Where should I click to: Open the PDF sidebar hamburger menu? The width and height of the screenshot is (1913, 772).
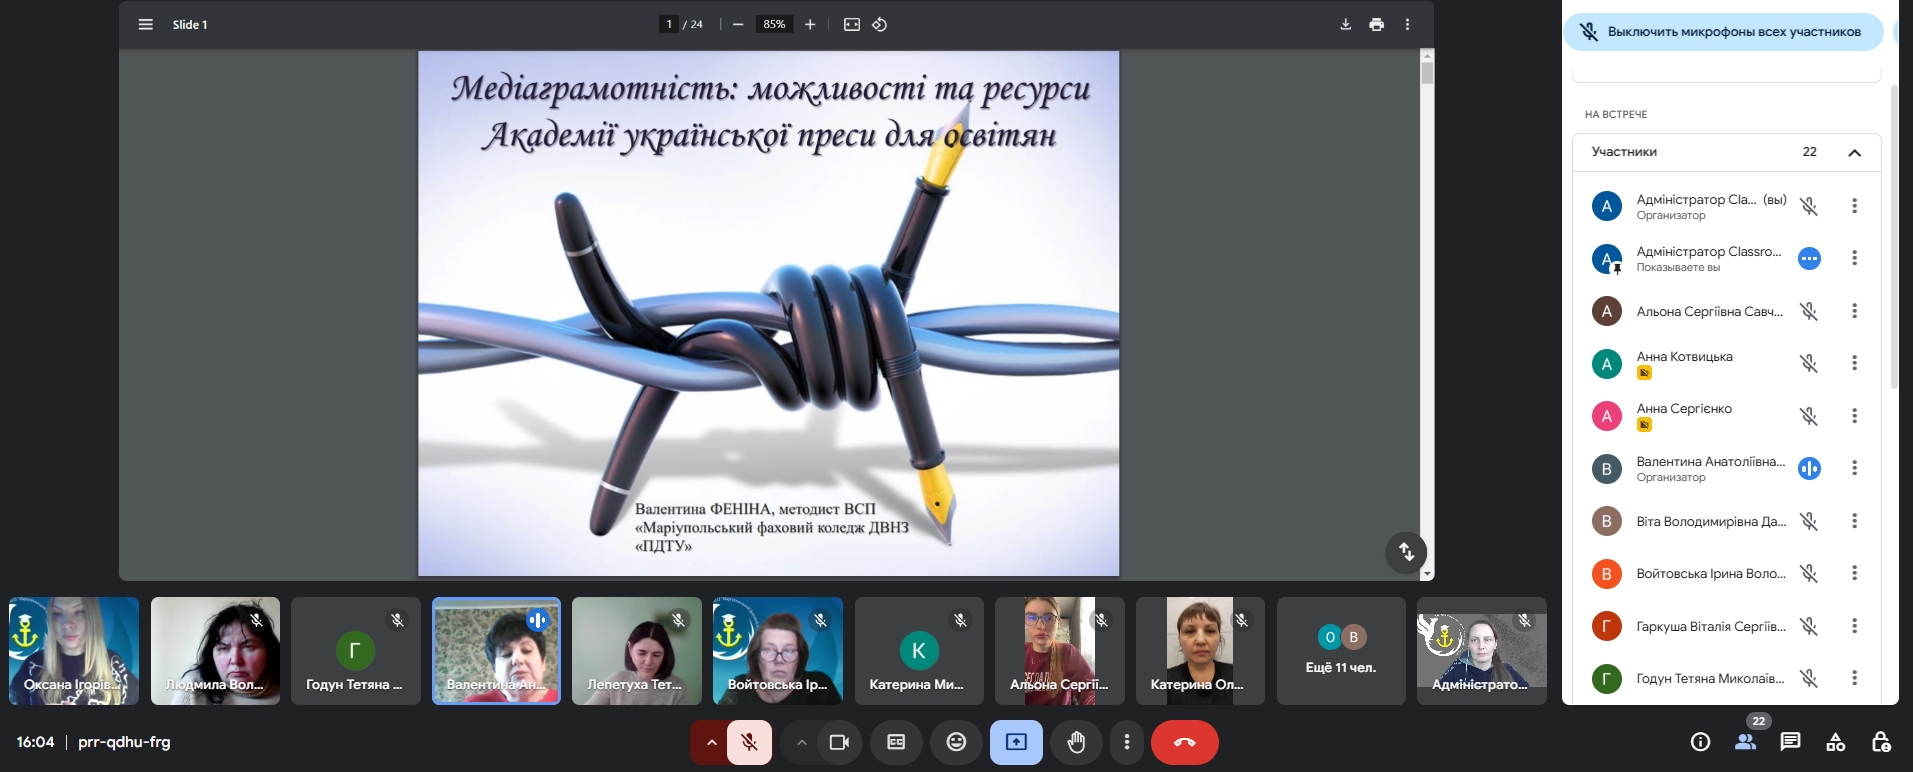[x=146, y=24]
